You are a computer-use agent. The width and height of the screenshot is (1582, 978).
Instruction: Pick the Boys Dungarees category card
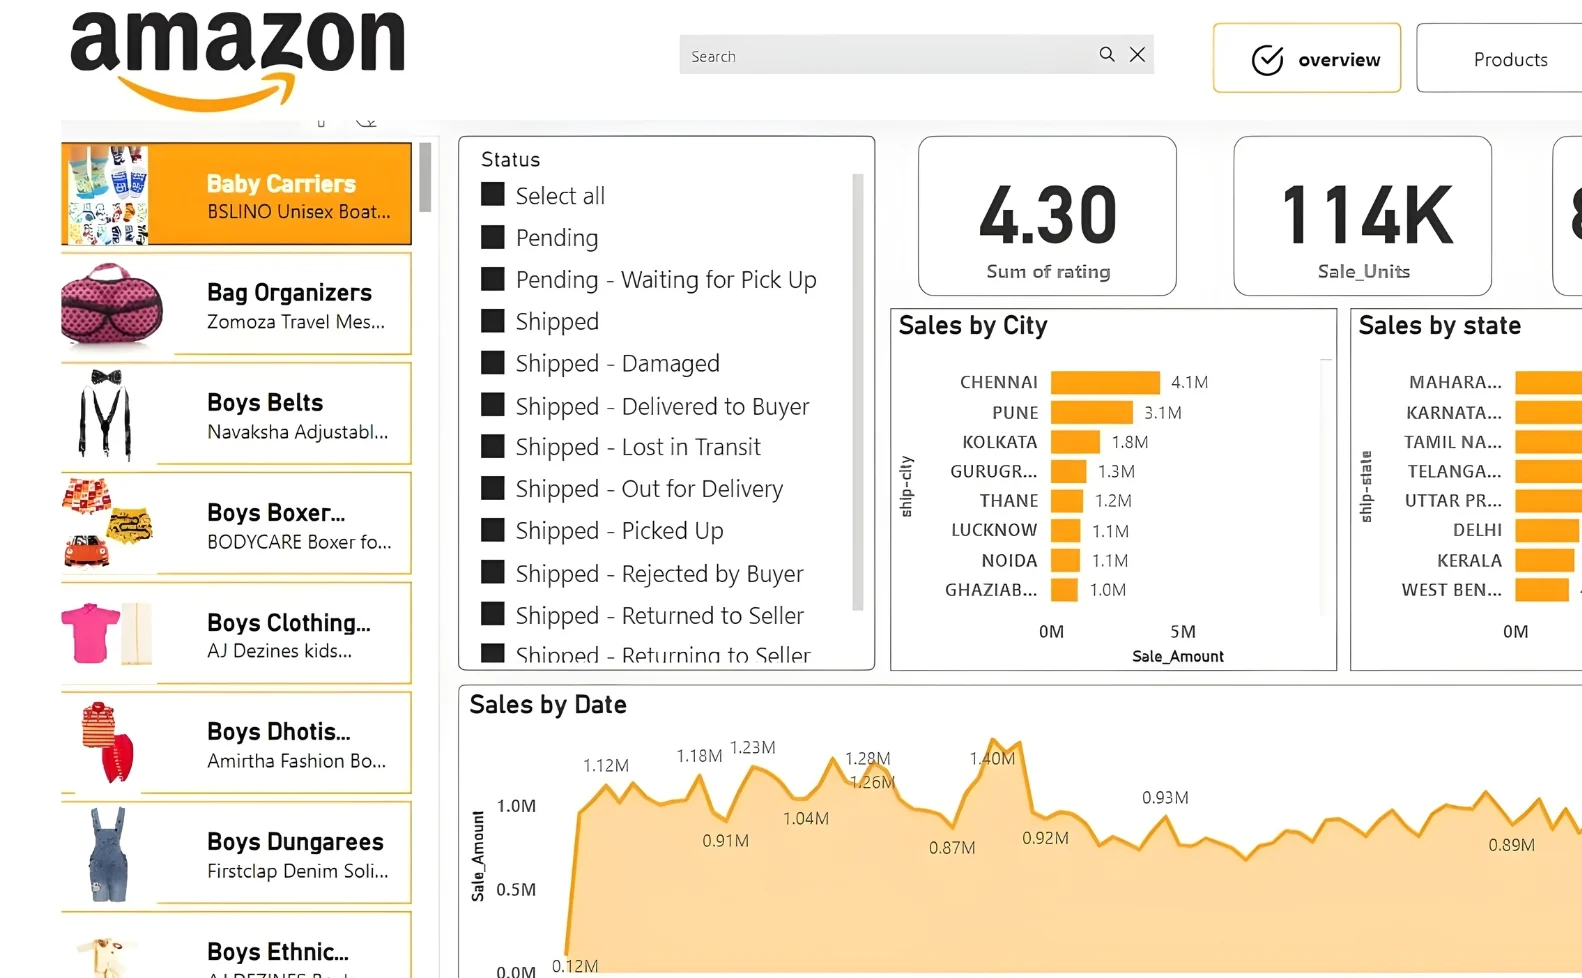point(236,853)
